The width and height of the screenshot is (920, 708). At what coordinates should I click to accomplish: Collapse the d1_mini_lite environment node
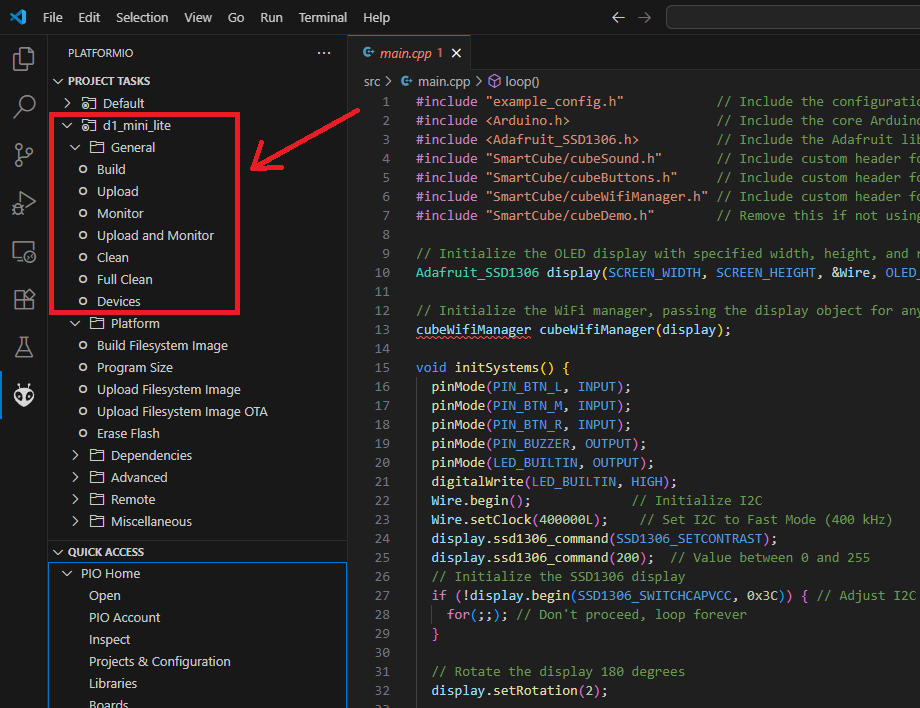68,125
